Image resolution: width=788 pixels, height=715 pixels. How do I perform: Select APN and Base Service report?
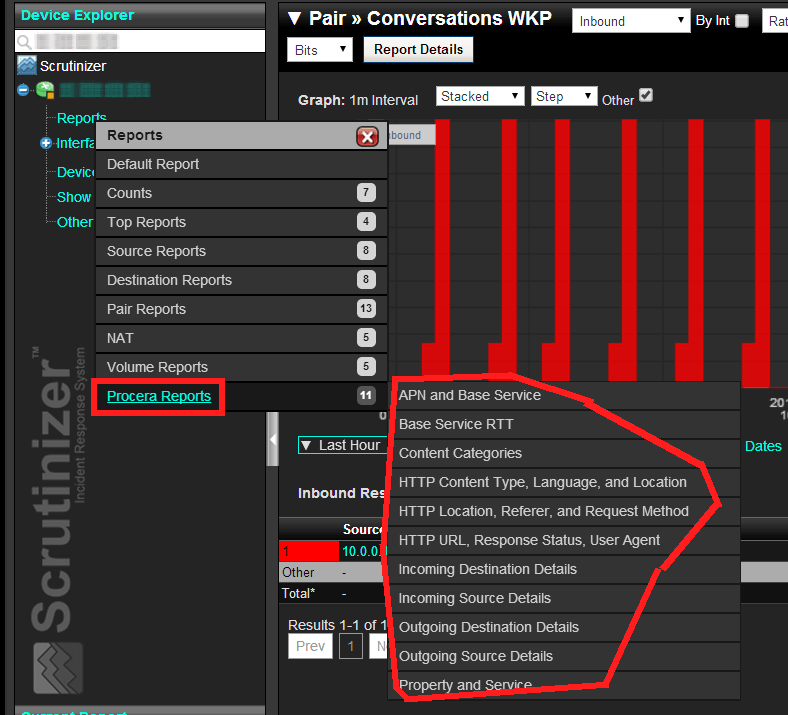(566, 395)
